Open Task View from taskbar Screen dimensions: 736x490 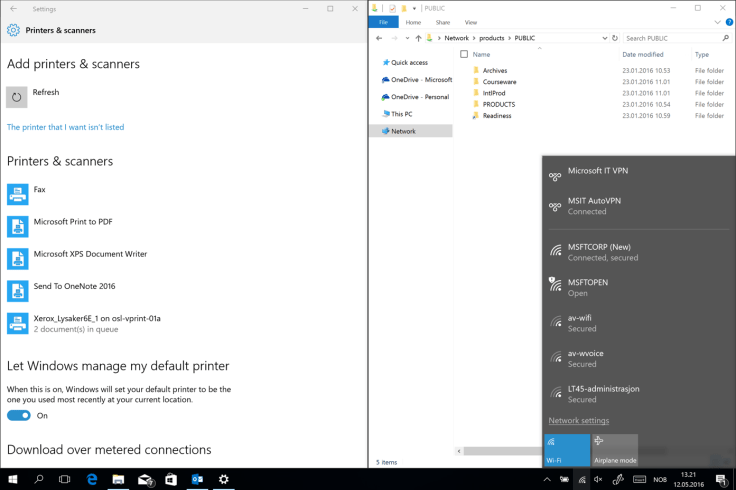[64, 479]
